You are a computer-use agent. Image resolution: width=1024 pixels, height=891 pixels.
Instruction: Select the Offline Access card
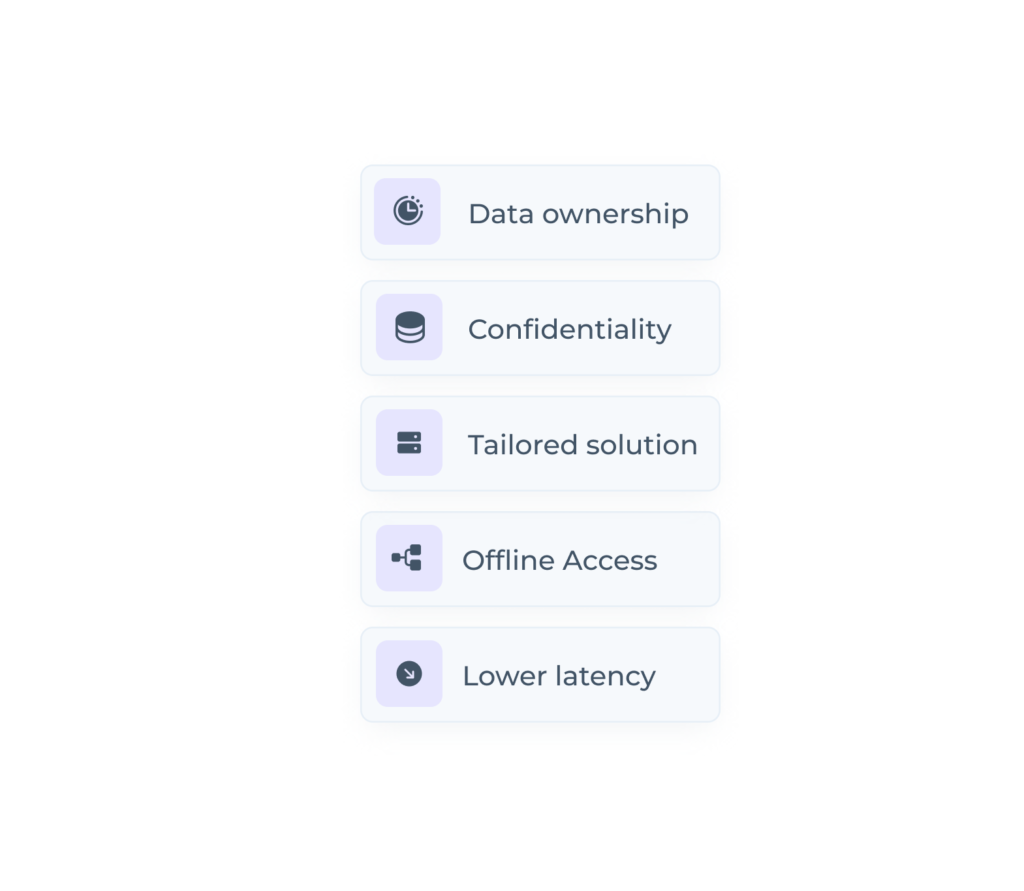tap(540, 558)
